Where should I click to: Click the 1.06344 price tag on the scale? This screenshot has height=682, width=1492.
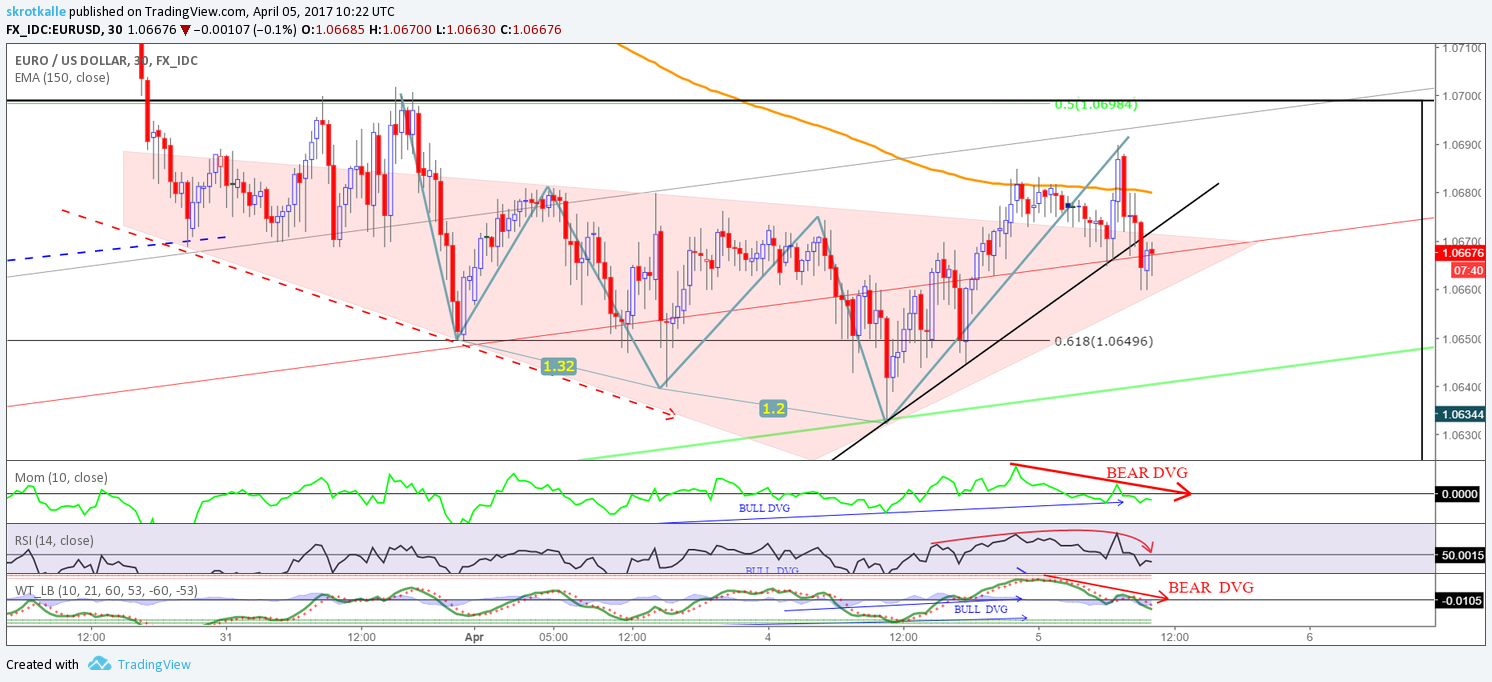point(1463,413)
